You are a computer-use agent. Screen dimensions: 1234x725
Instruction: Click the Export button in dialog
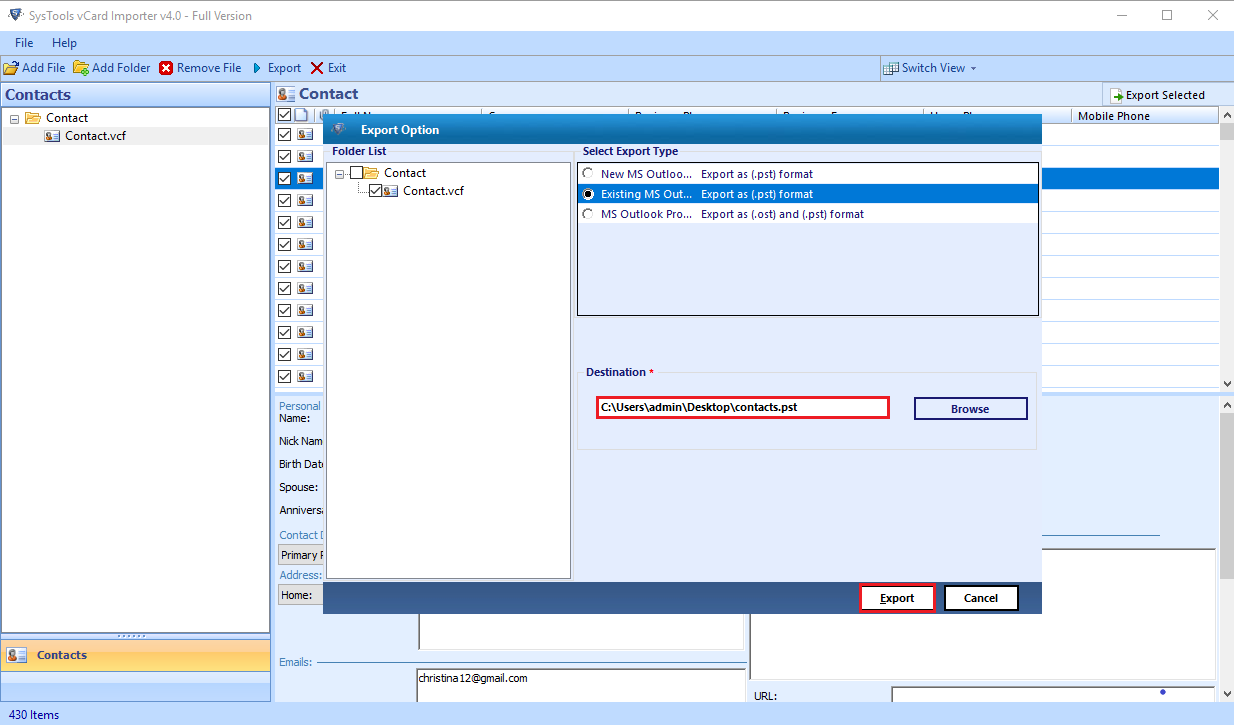[897, 598]
